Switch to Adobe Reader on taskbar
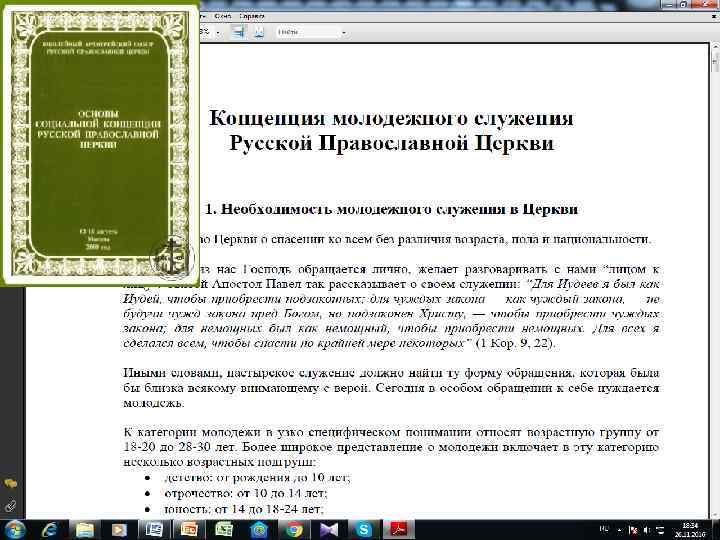This screenshot has height=540, width=720. 398,530
